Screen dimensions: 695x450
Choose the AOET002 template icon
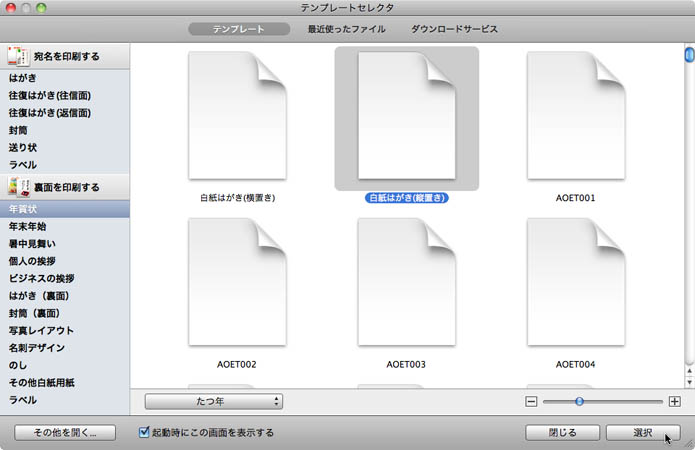pyautogui.click(x=237, y=283)
